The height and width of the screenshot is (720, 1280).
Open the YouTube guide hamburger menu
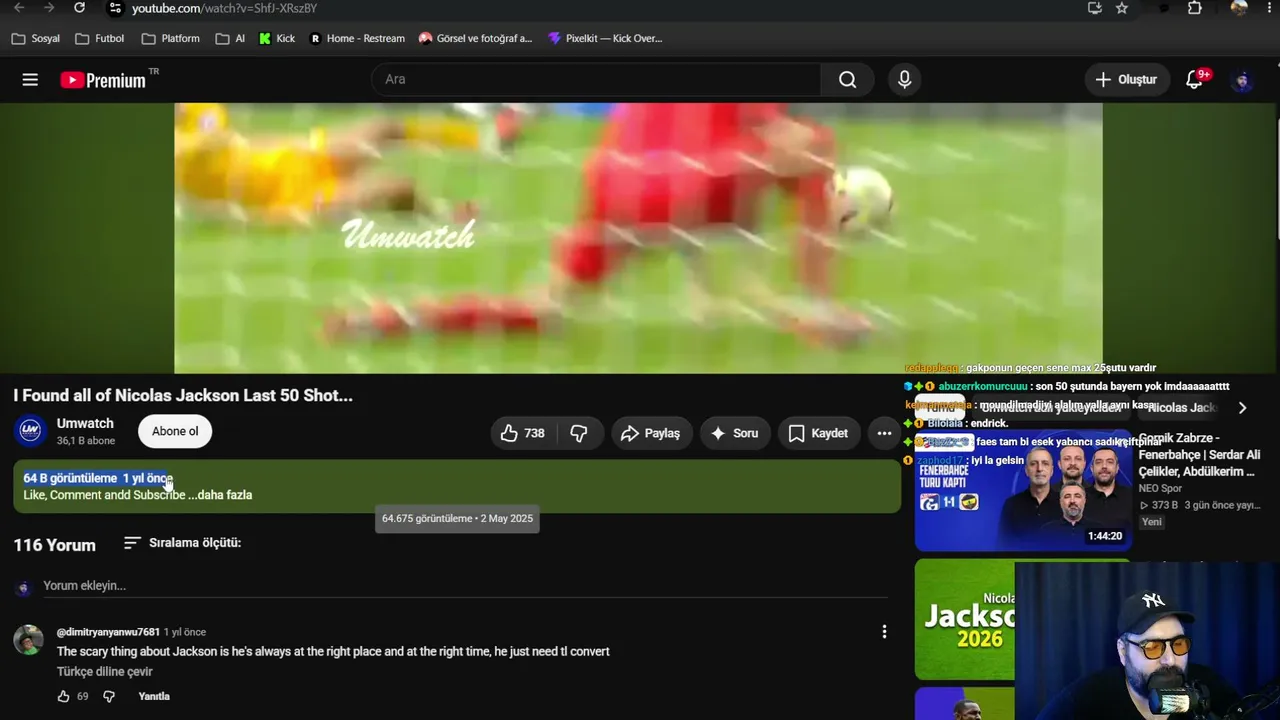(x=30, y=80)
